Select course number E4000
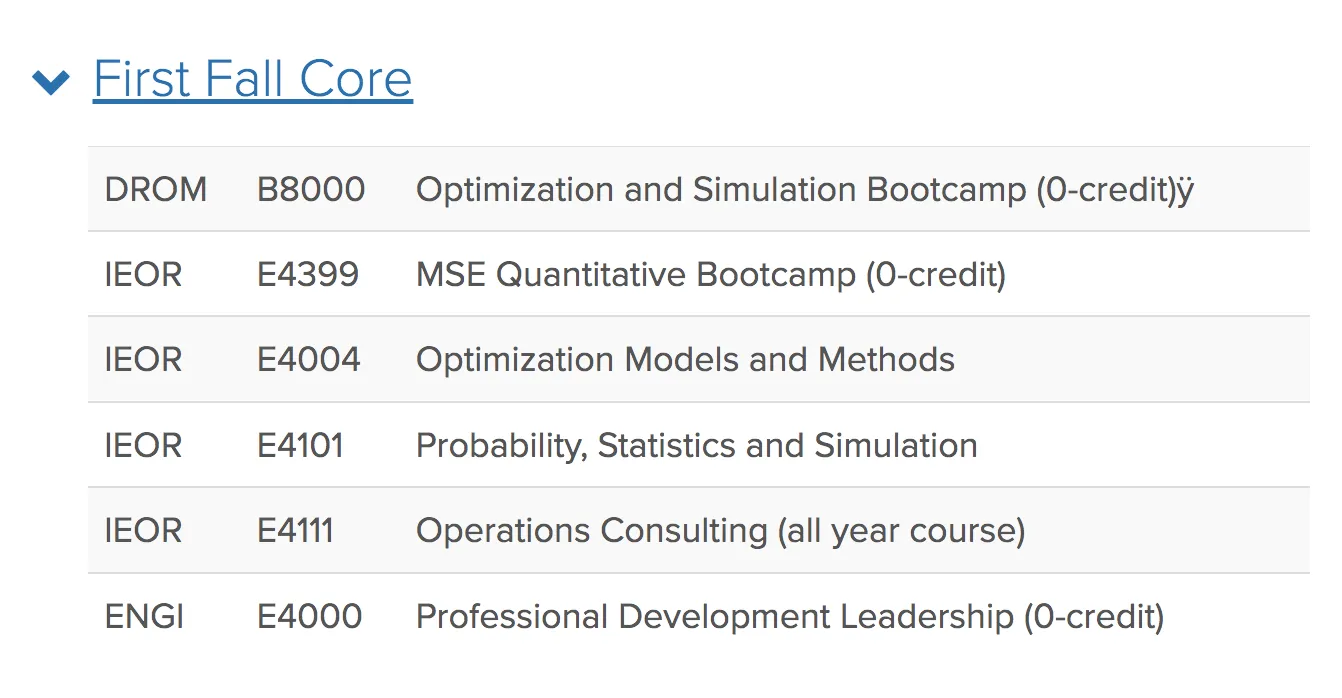The height and width of the screenshot is (698, 1342). click(x=310, y=616)
